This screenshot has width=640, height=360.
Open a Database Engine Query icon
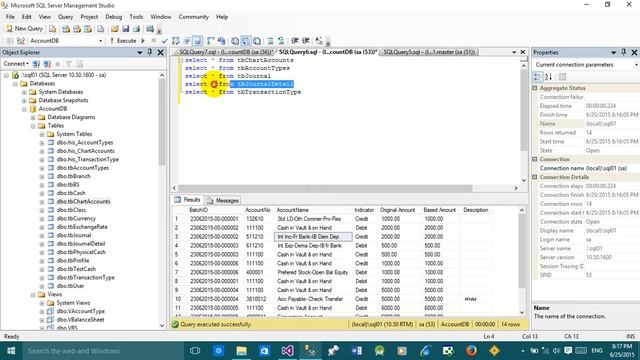point(53,29)
